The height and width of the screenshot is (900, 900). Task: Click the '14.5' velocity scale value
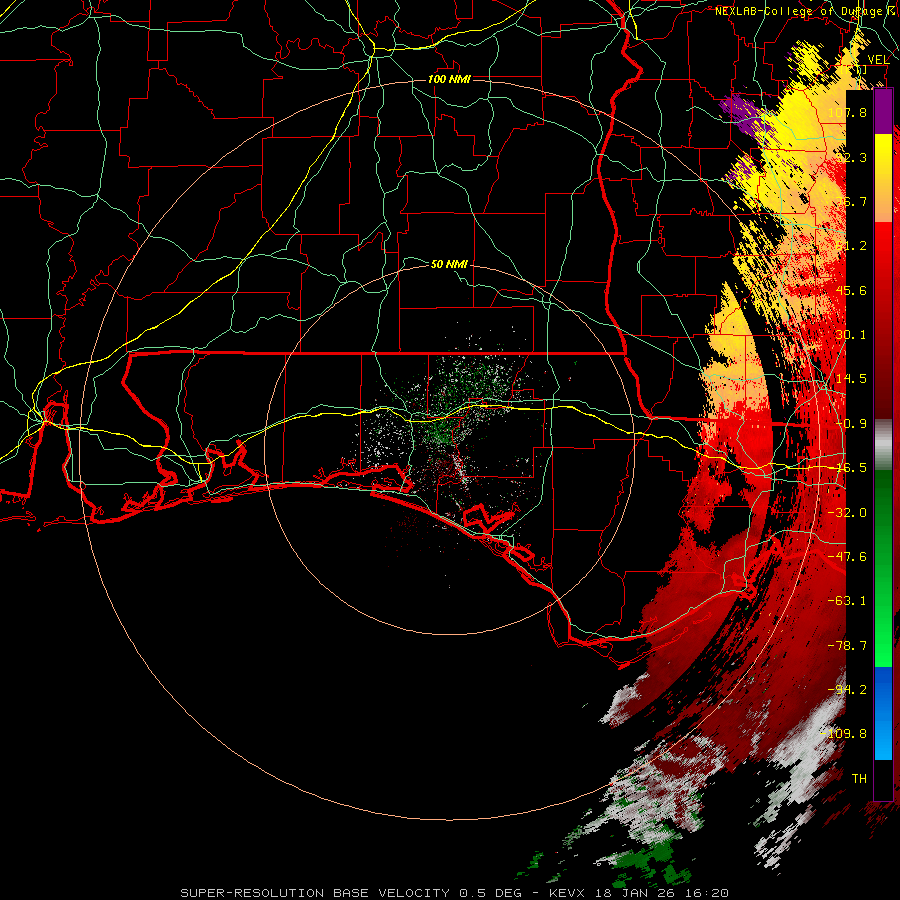click(851, 379)
